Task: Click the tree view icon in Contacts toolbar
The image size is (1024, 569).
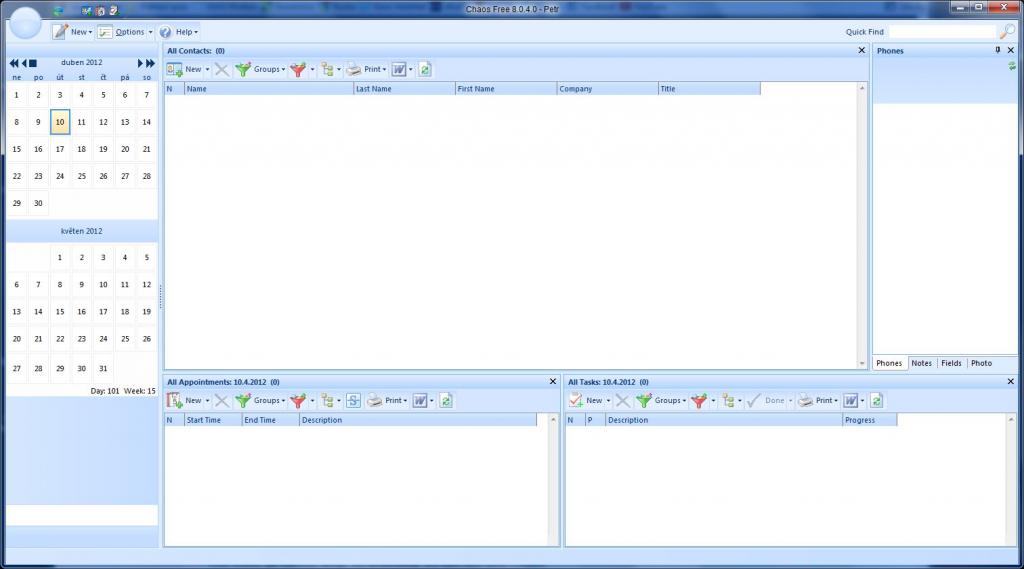Action: [x=328, y=69]
